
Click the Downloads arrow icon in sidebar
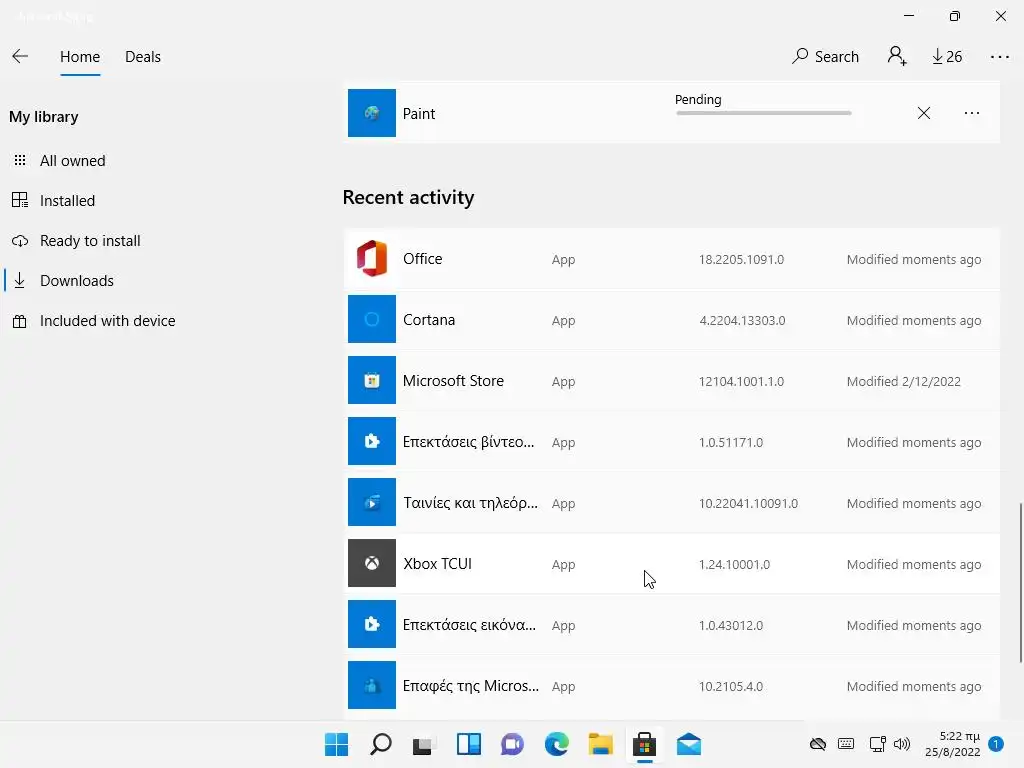coord(20,281)
